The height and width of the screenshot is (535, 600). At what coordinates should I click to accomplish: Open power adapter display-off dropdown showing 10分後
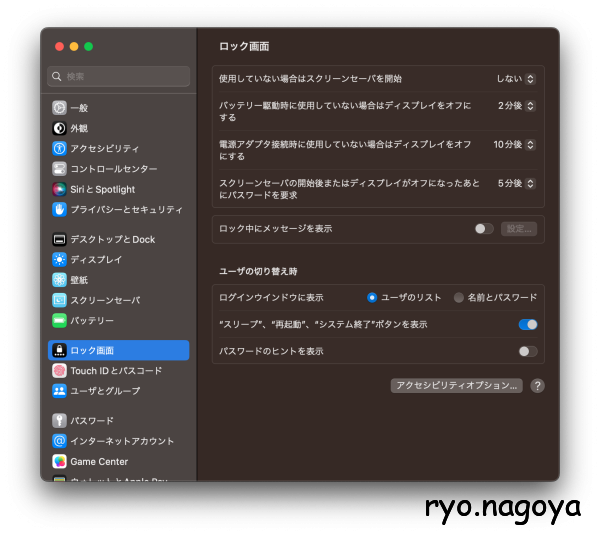click(515, 144)
